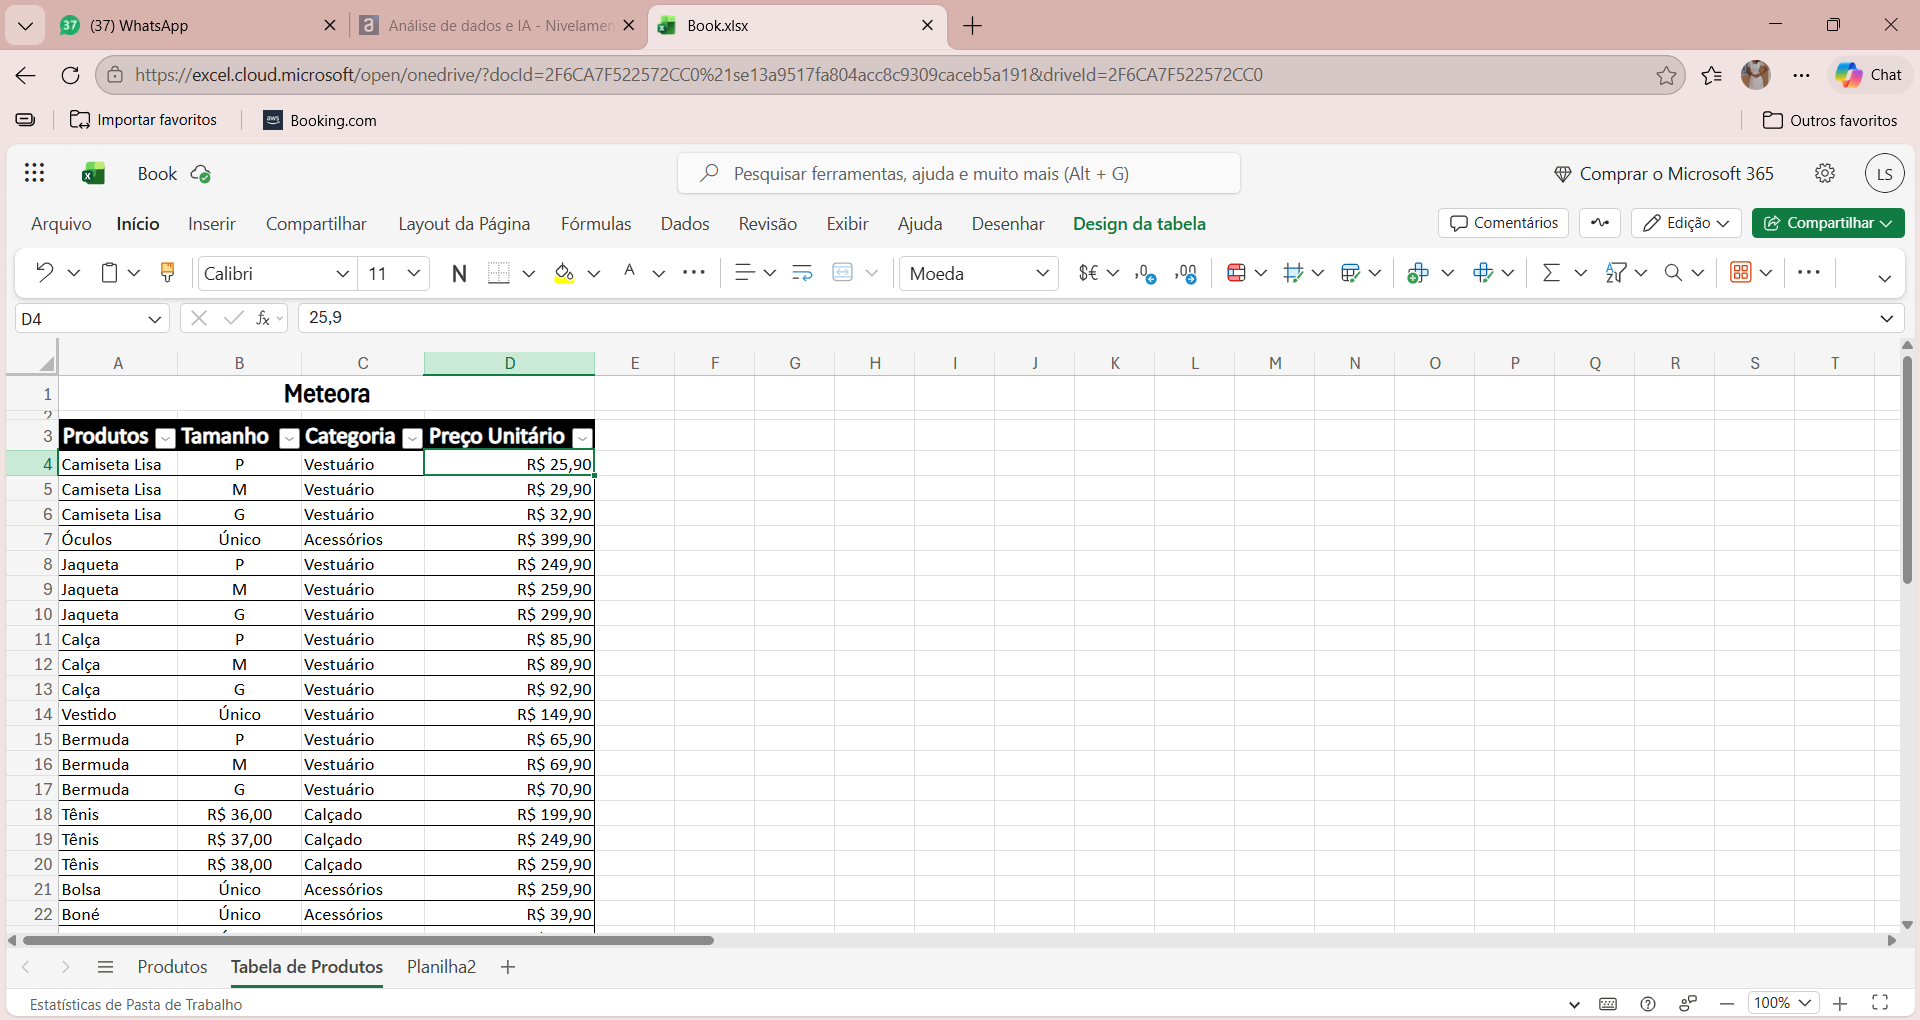The width and height of the screenshot is (1920, 1020).
Task: Open Excel settings gear
Action: click(1825, 173)
